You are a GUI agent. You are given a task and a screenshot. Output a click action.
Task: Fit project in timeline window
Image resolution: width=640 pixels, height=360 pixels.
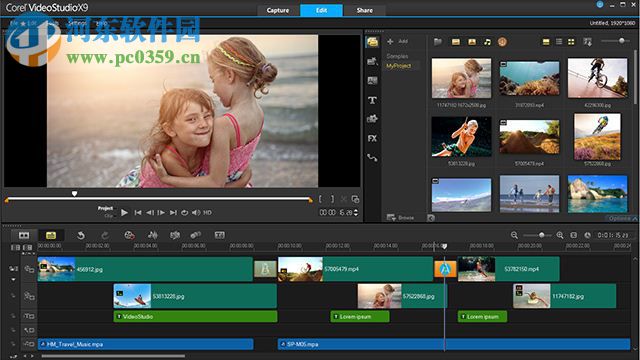click(573, 235)
